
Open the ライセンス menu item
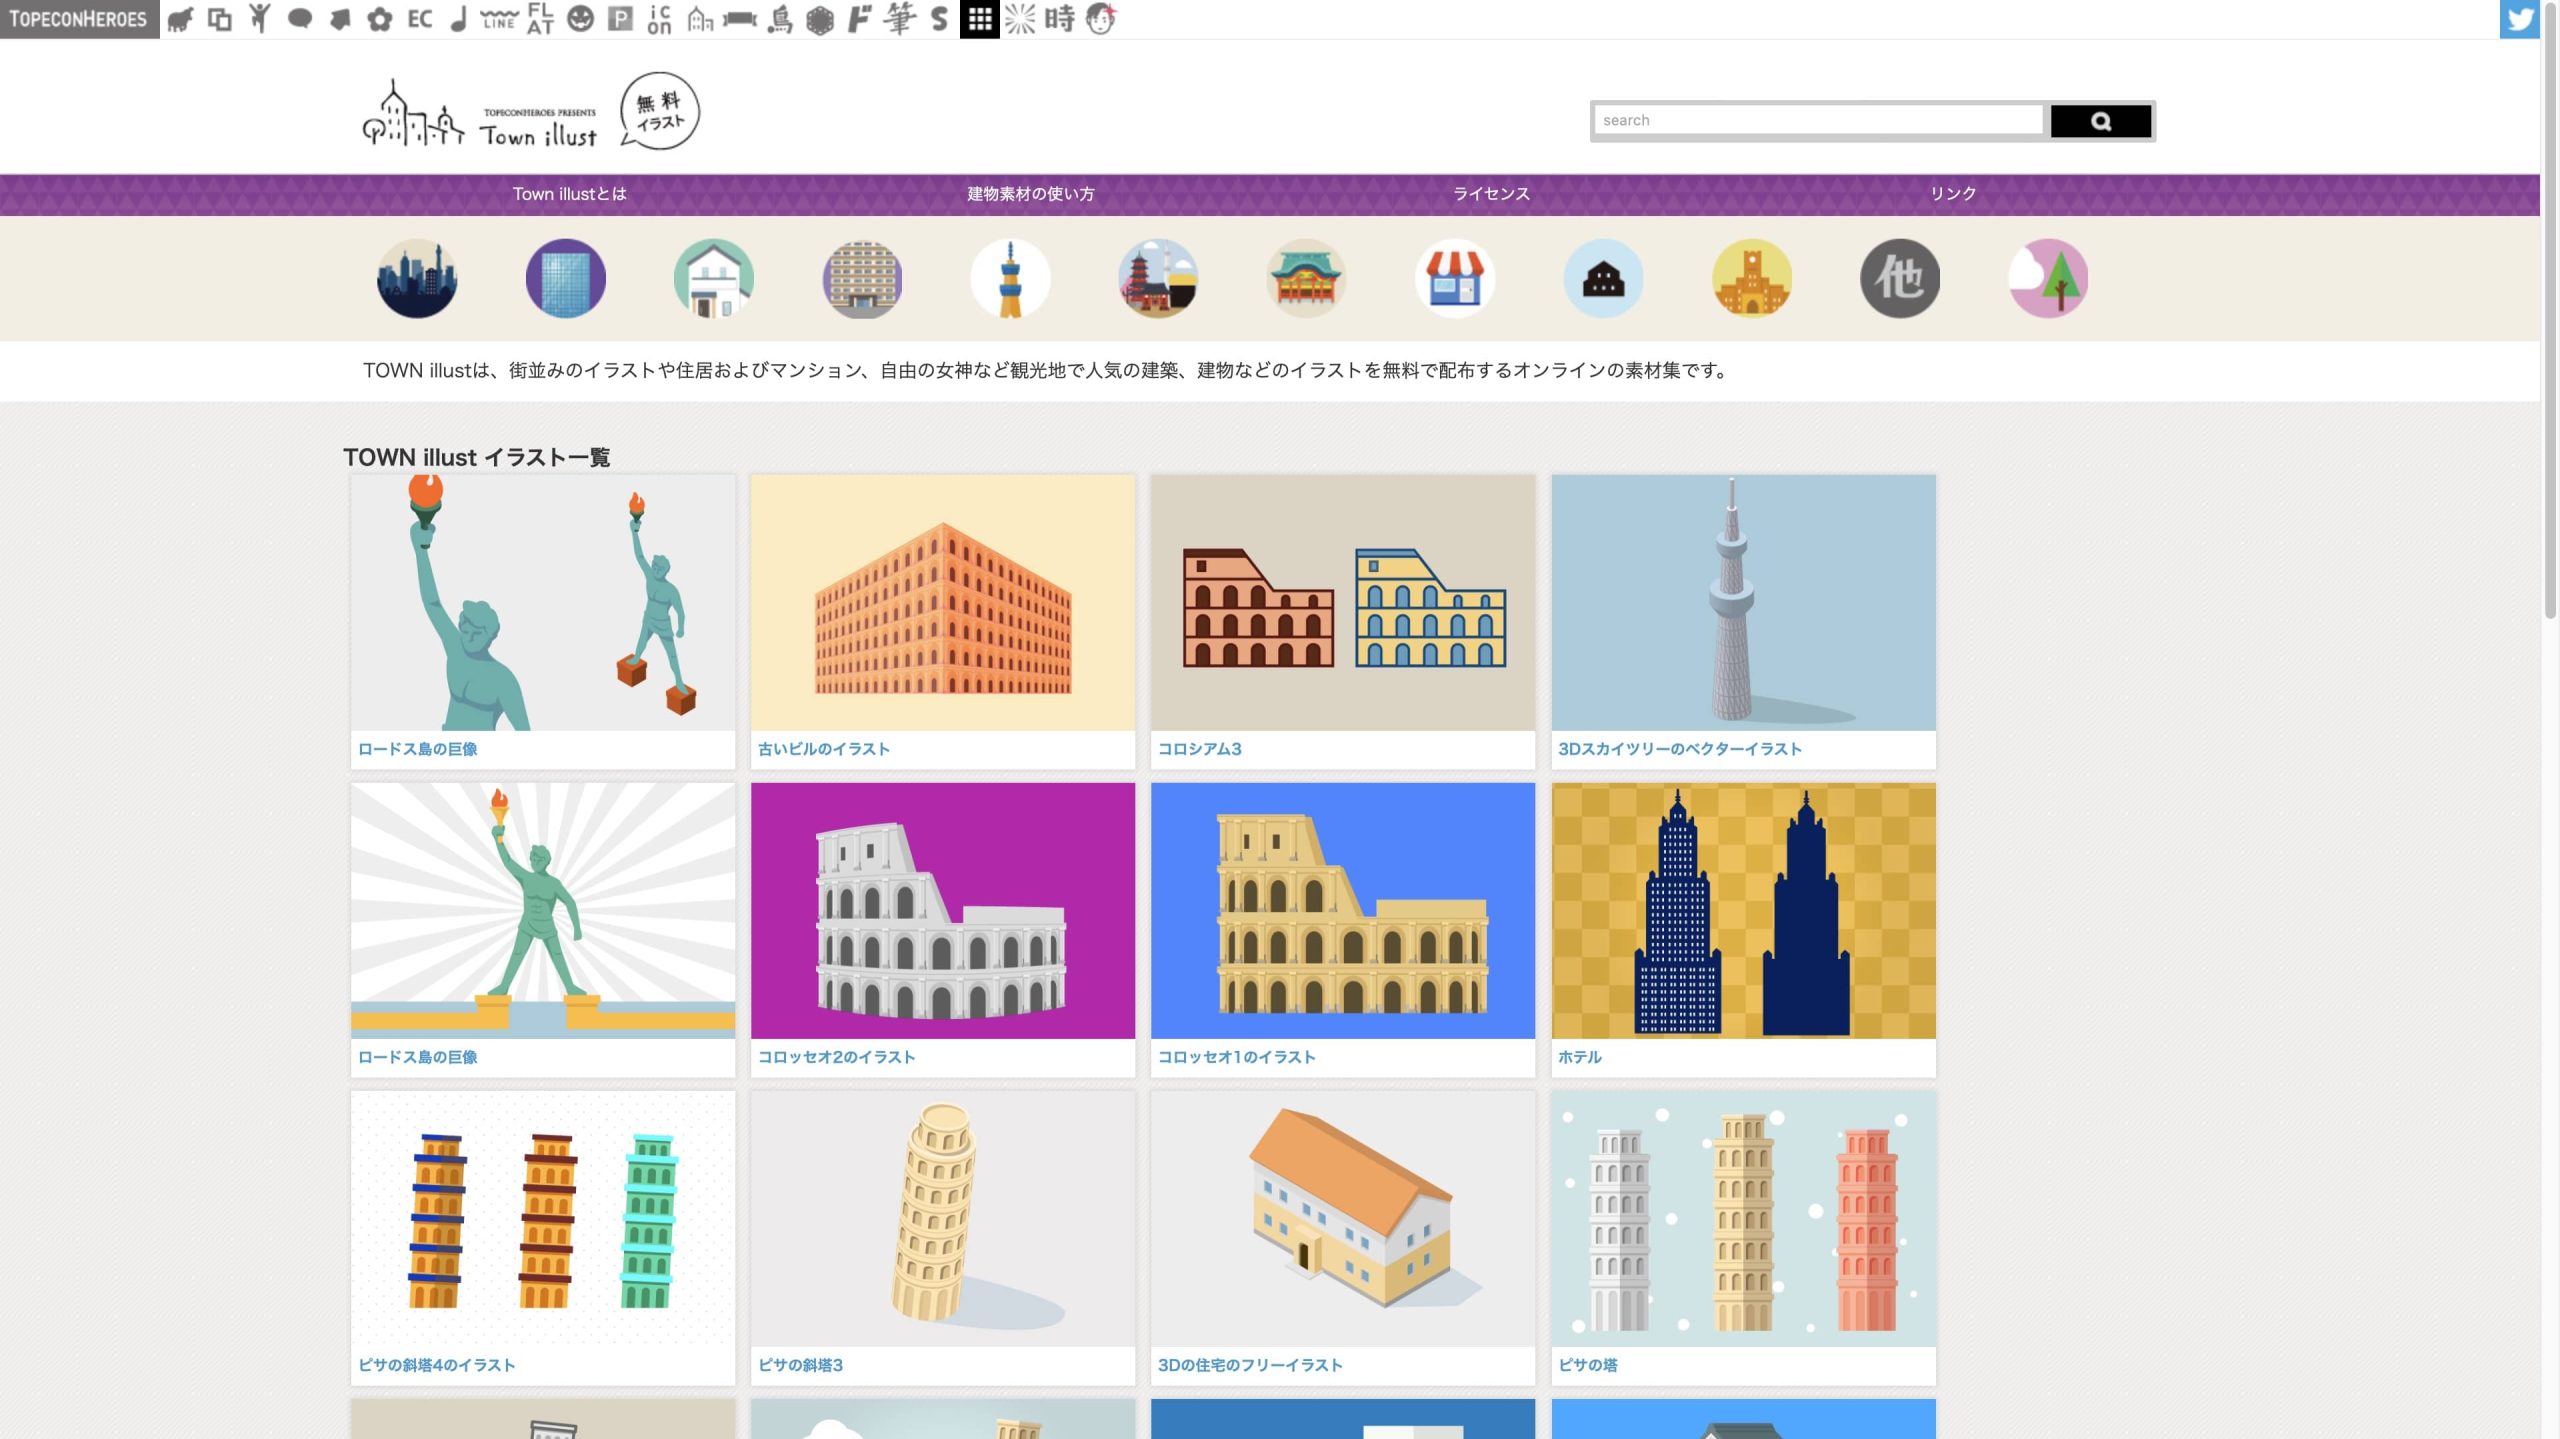(x=1491, y=194)
